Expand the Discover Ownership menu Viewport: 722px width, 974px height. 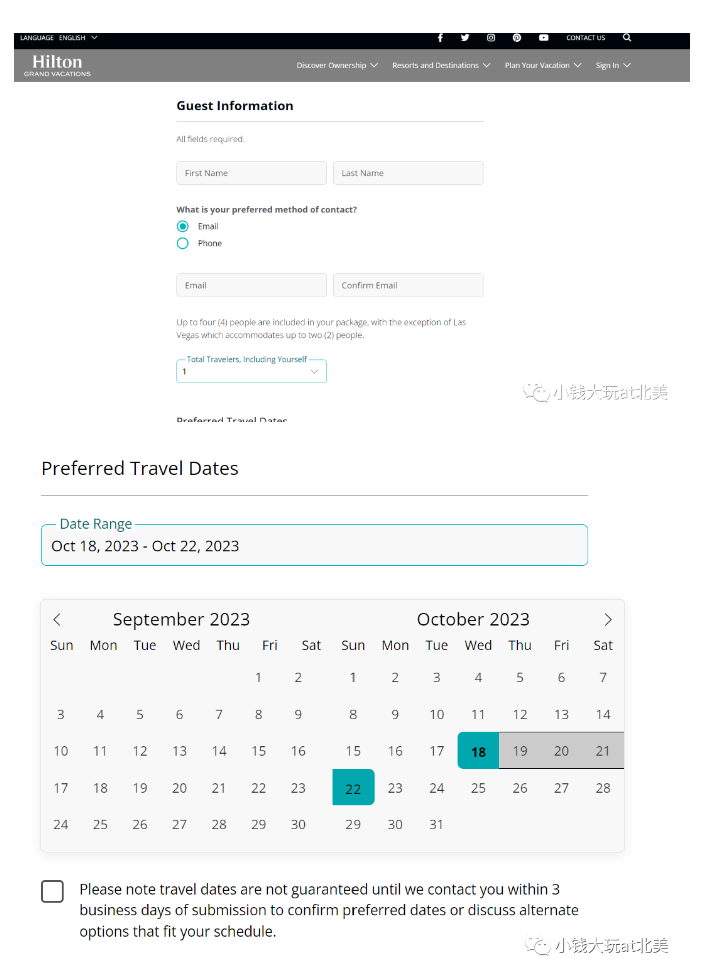tap(337, 66)
